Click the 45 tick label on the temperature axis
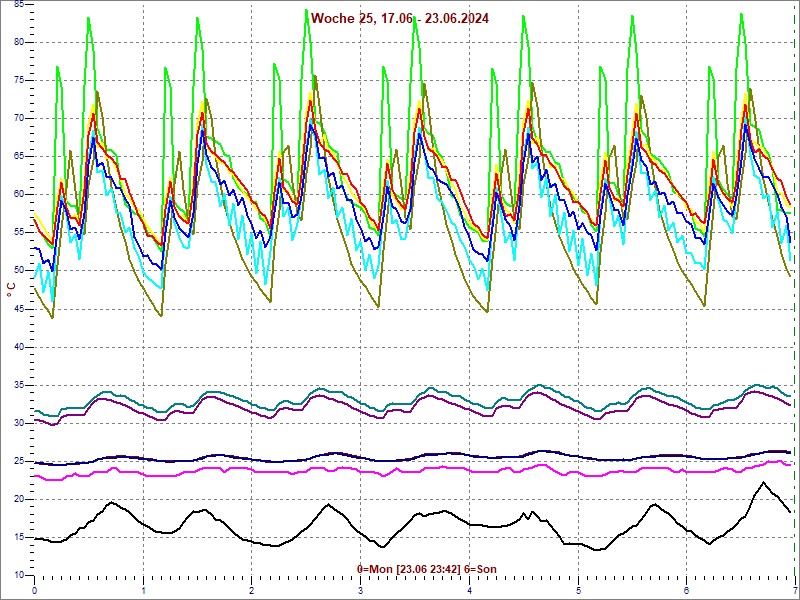Image resolution: width=800 pixels, height=600 pixels. tap(19, 309)
